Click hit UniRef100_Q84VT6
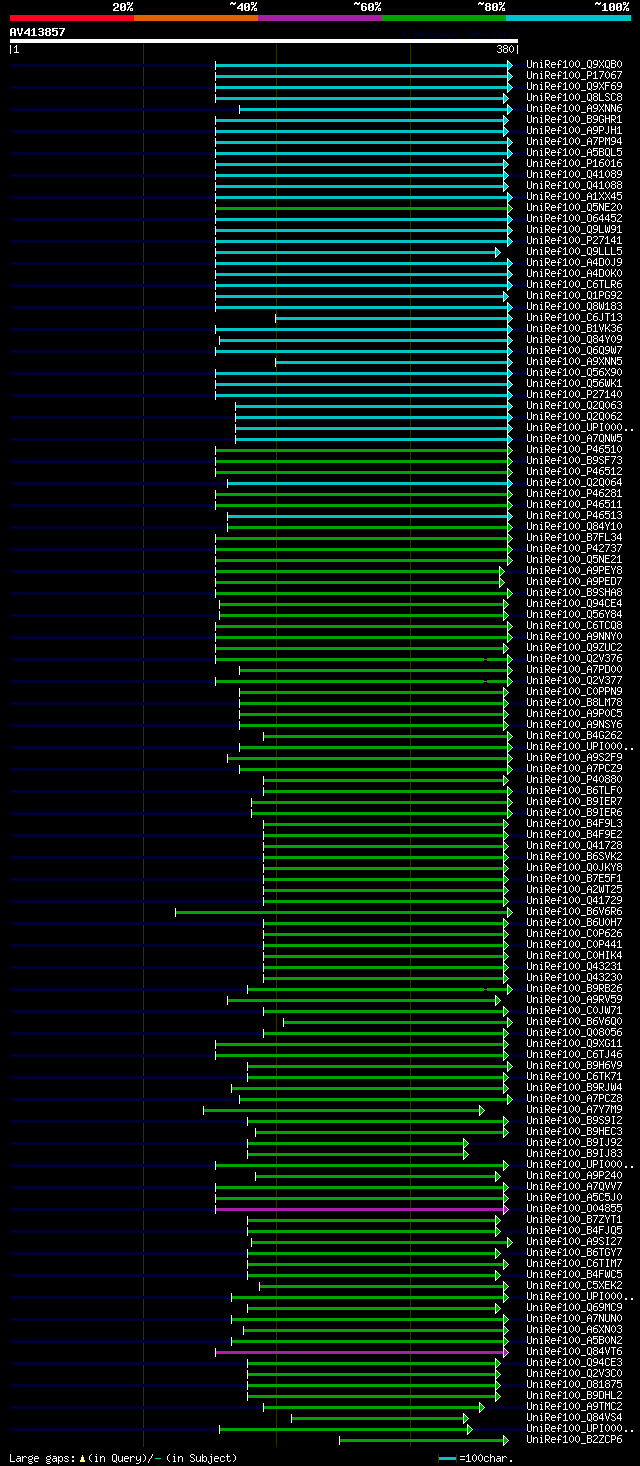The image size is (640, 1466). pyautogui.click(x=574, y=1351)
